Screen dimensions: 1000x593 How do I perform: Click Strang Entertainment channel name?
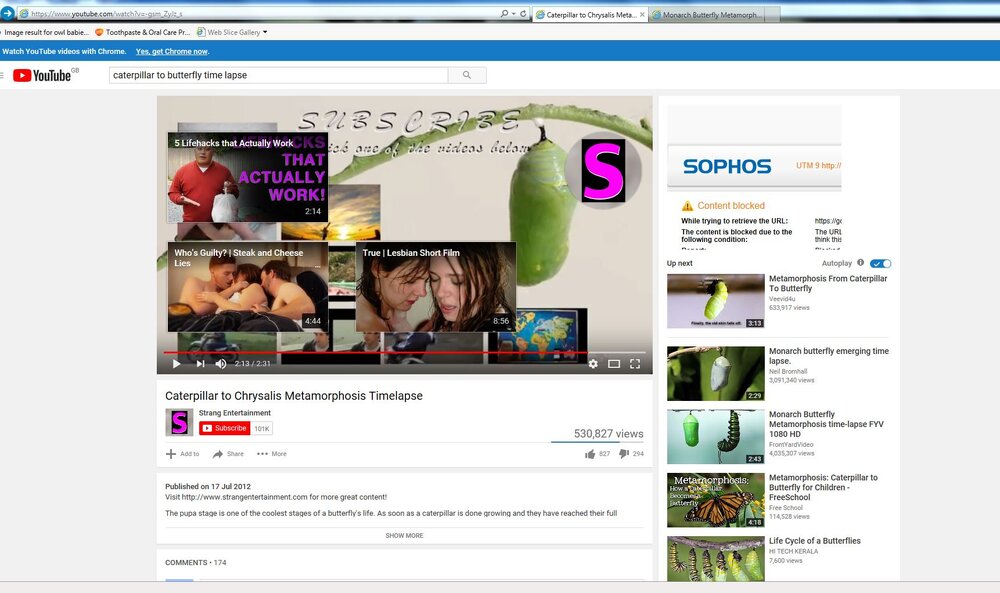(x=235, y=413)
